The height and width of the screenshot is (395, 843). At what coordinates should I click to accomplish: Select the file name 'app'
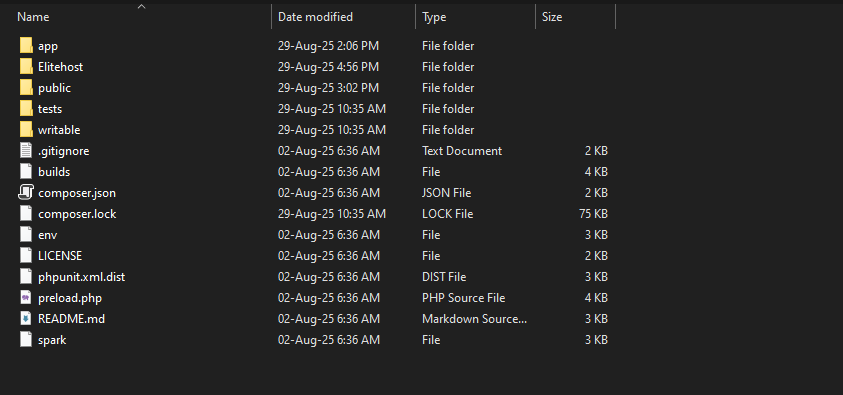click(x=48, y=46)
